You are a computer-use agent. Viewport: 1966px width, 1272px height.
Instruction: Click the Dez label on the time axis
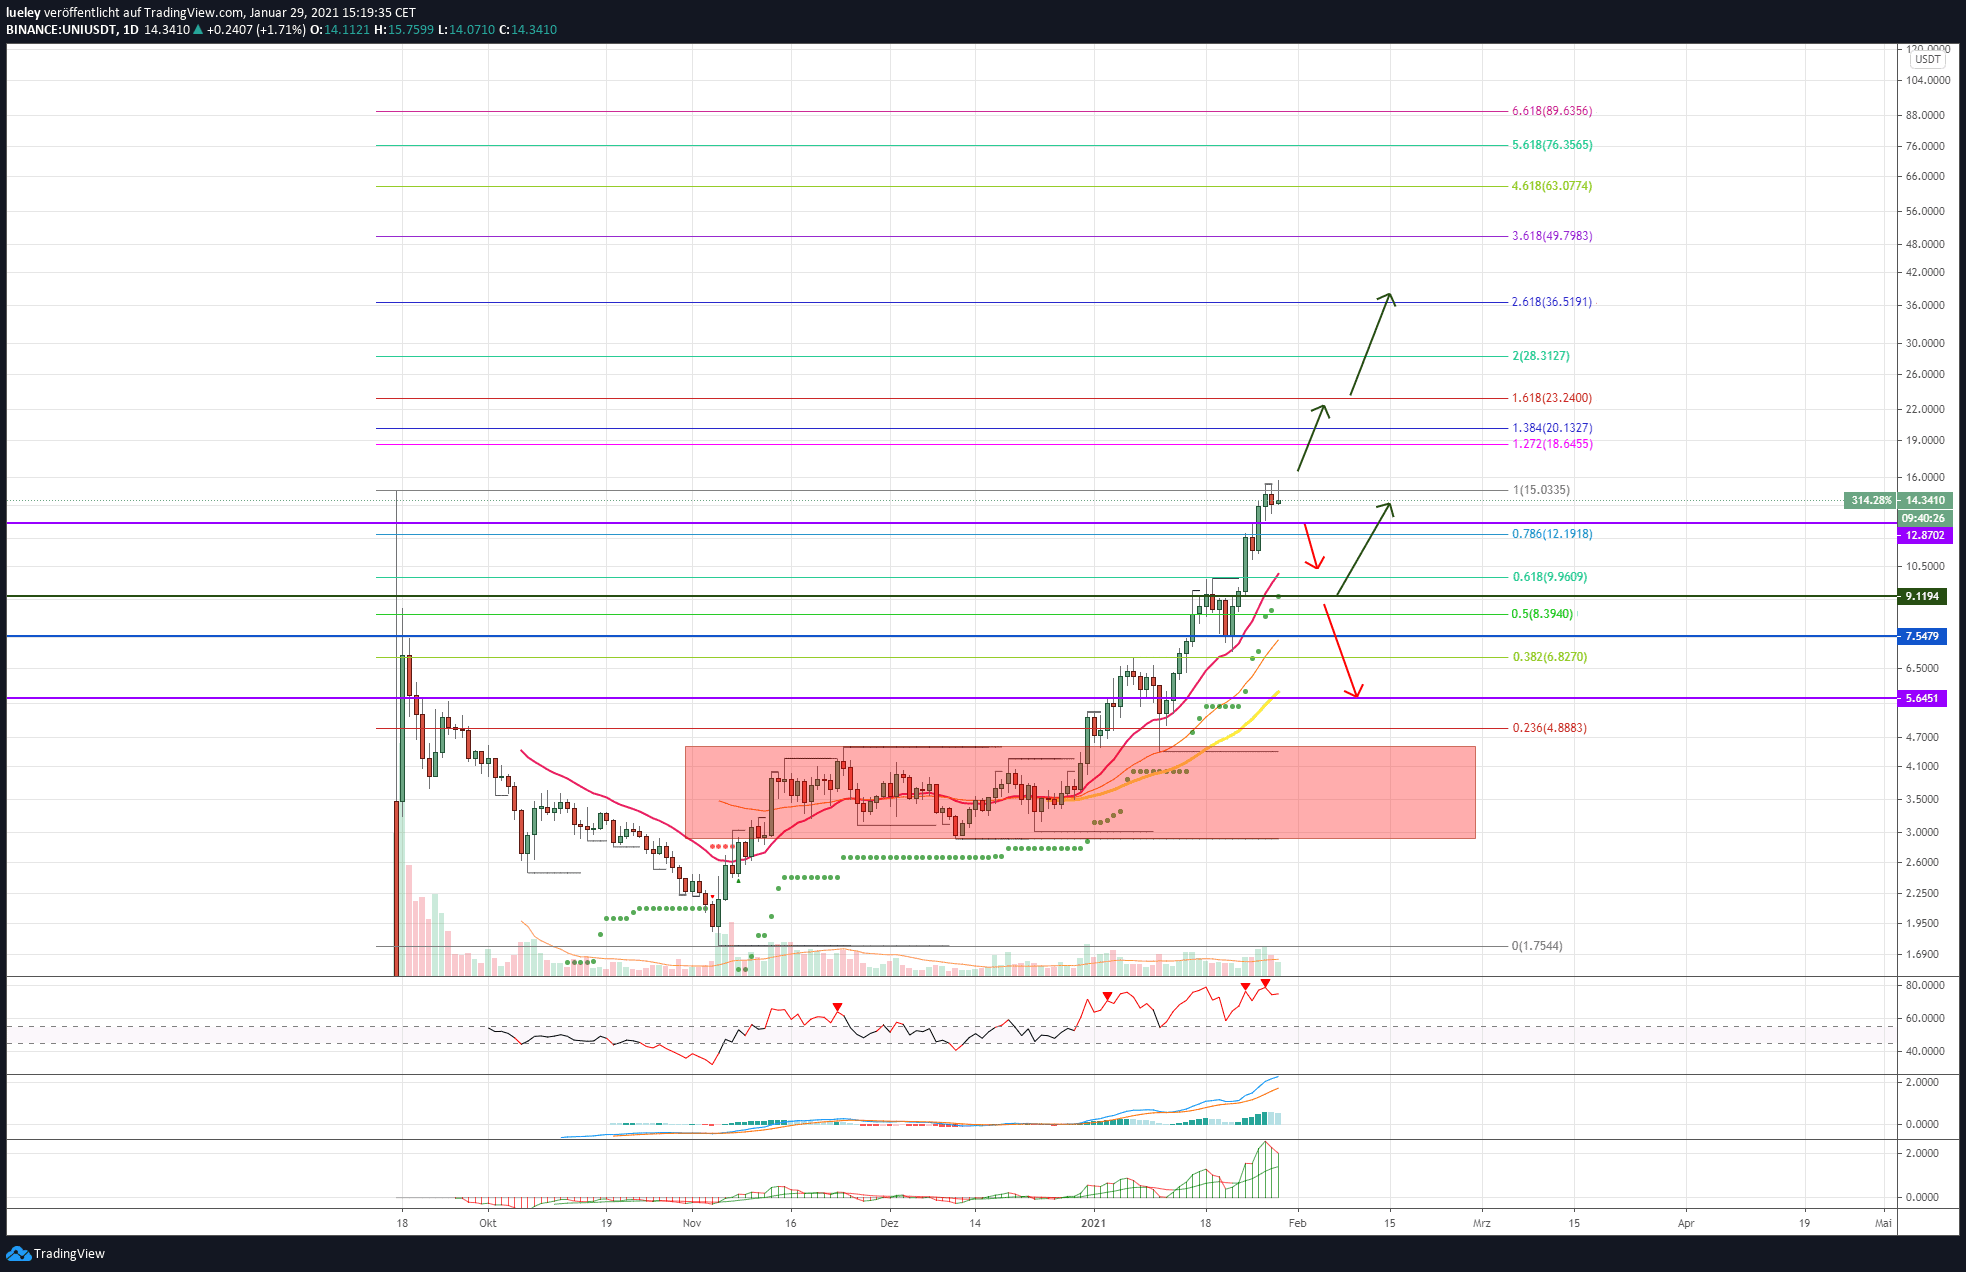click(x=889, y=1222)
